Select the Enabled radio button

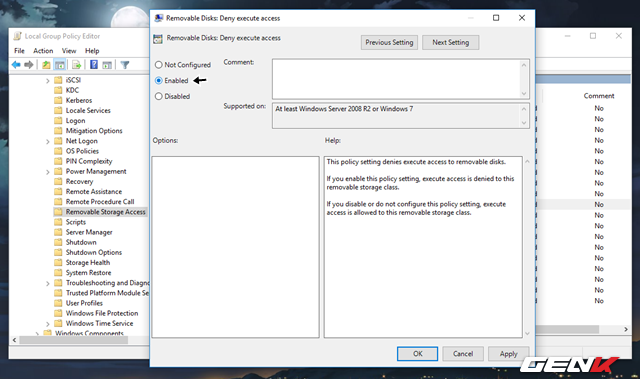[158, 80]
